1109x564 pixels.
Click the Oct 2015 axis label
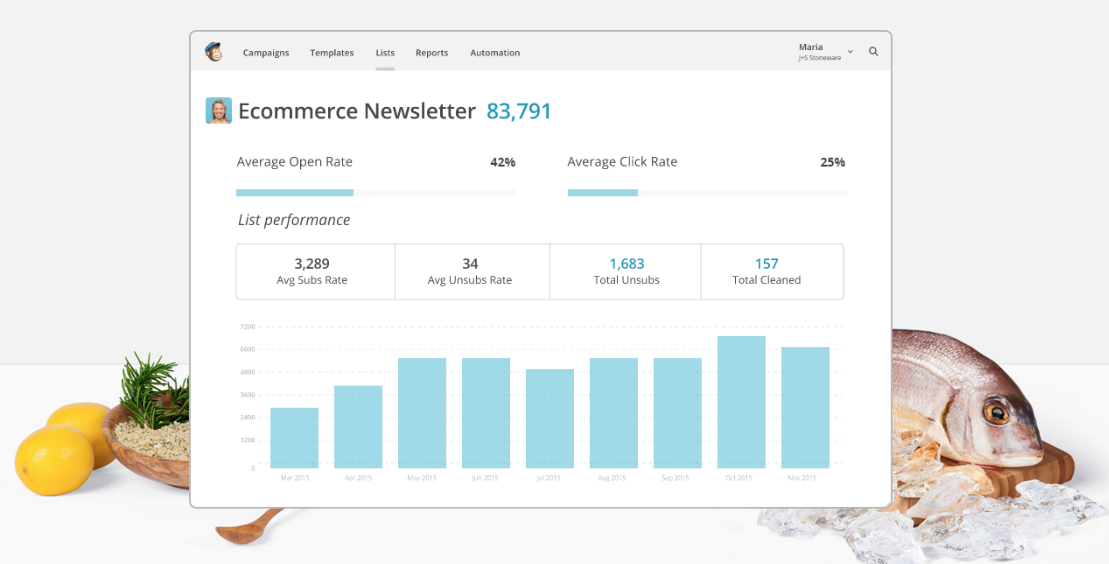pos(738,478)
